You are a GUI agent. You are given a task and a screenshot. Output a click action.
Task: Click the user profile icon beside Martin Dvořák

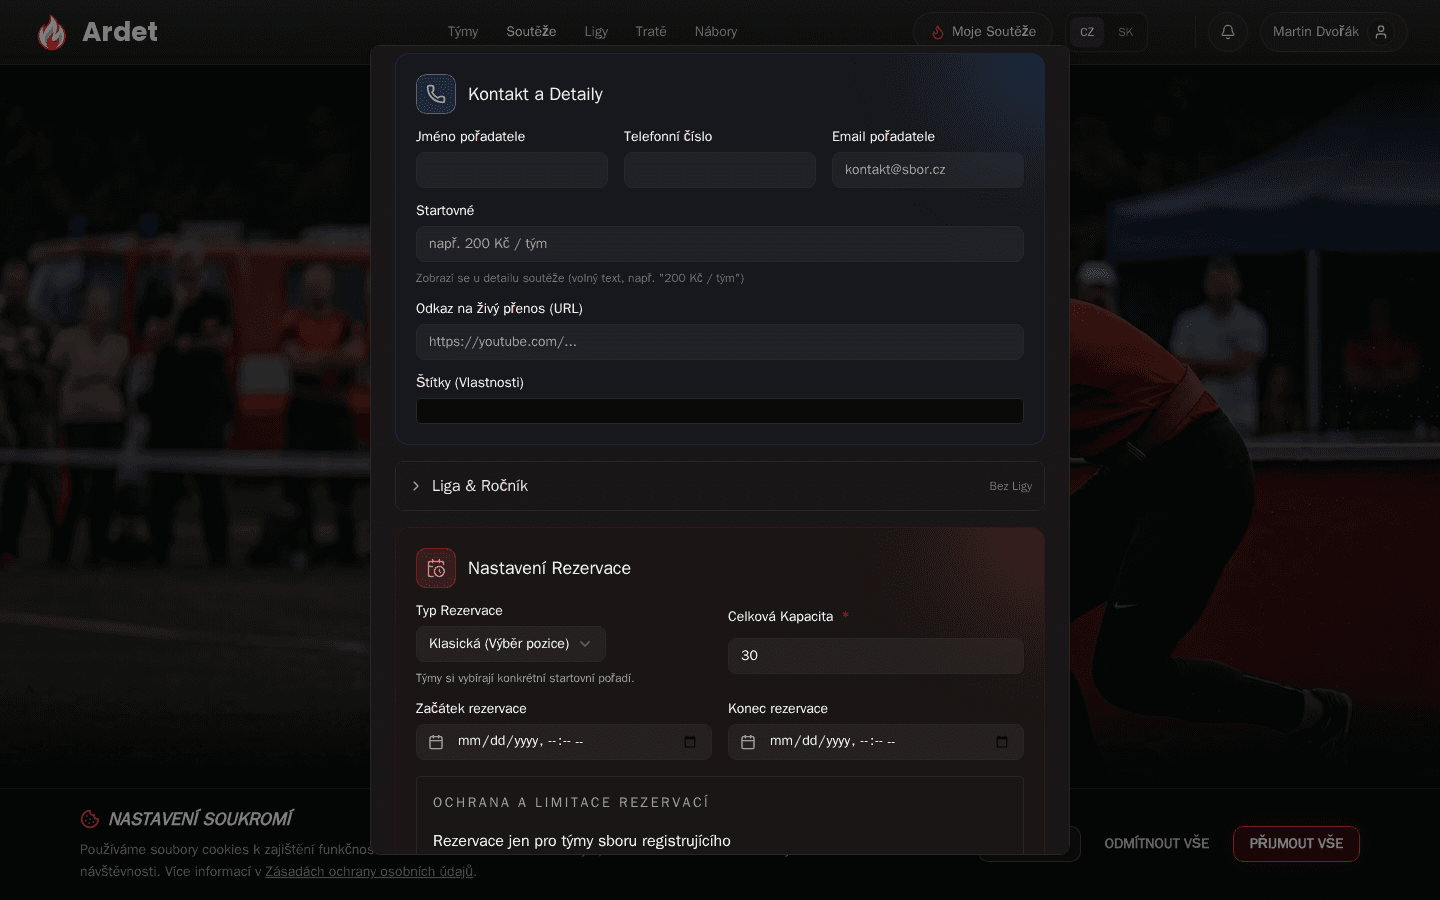click(1381, 32)
